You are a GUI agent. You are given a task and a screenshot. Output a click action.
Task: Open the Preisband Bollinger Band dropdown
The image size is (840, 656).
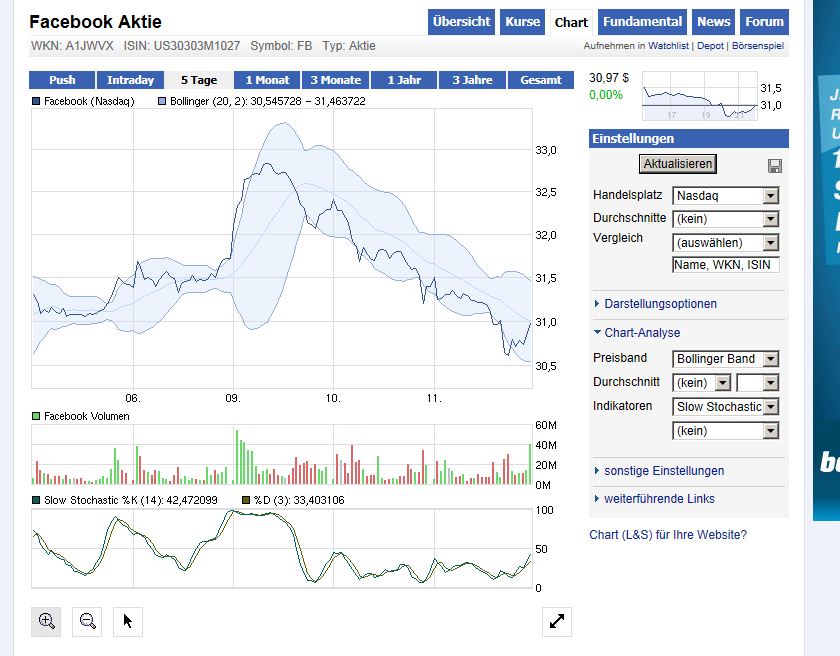coord(725,359)
